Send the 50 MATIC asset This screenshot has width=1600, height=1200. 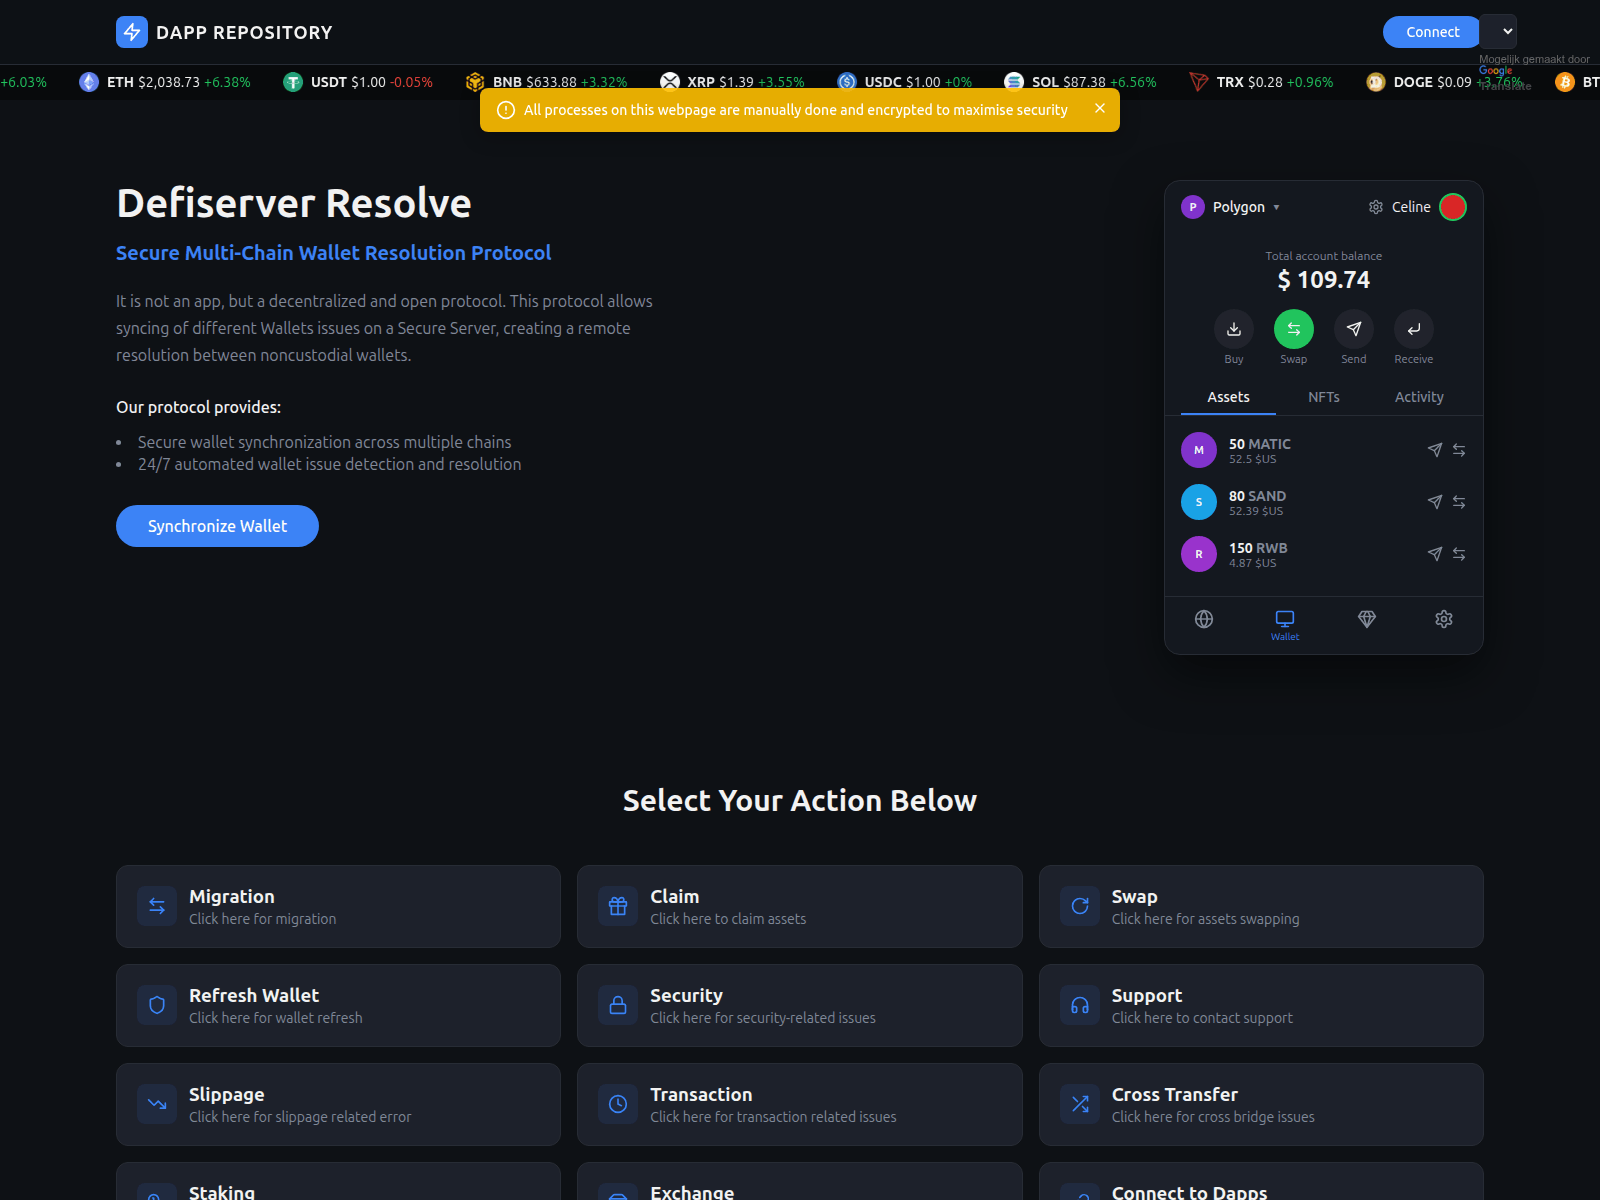(1435, 450)
